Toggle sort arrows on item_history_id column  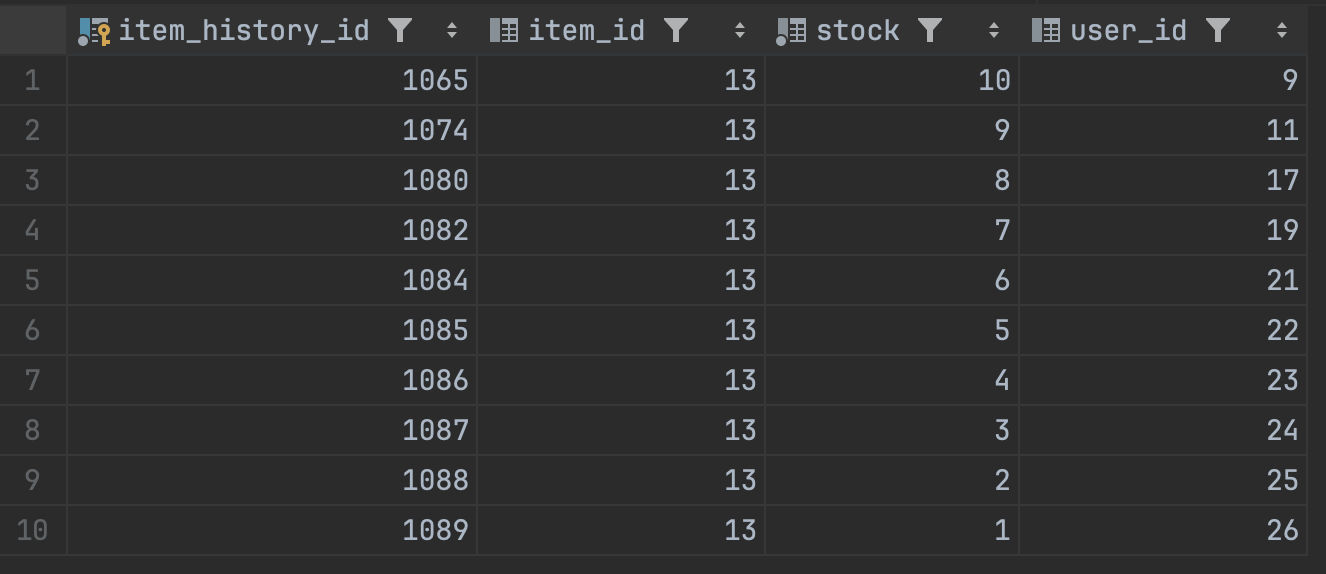[x=452, y=31]
